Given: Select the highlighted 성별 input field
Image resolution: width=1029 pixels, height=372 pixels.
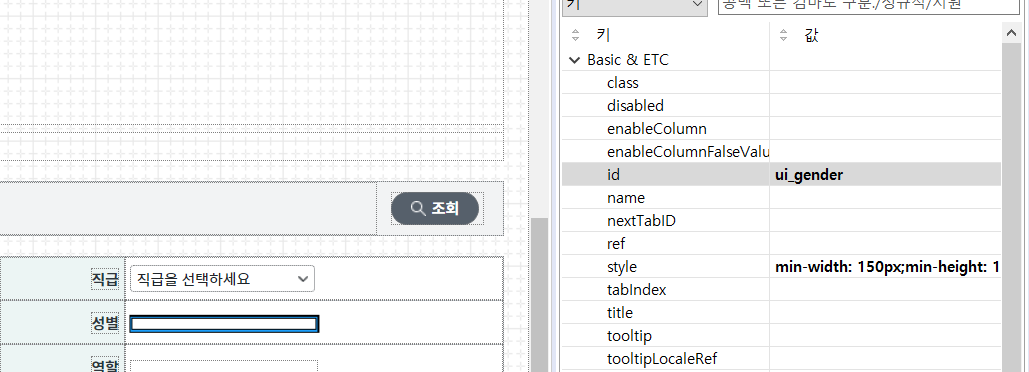Looking at the screenshot, I should 224,323.
